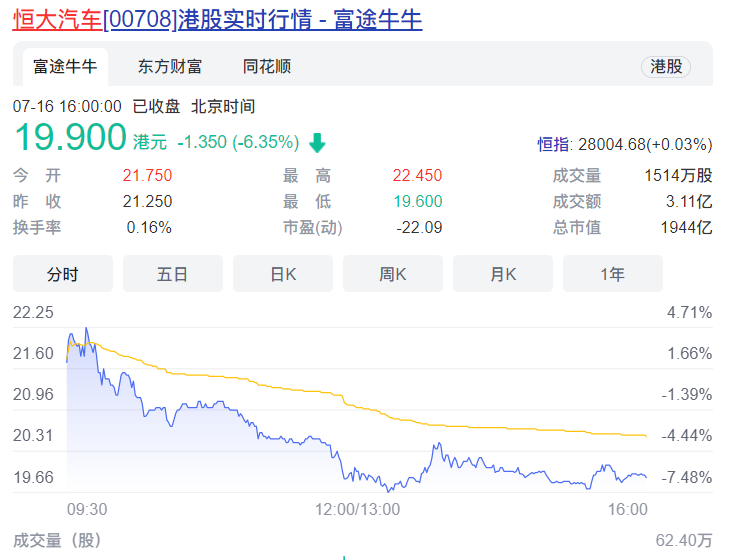740x560 pixels.
Task: Select the 1年 chart view
Action: tap(613, 274)
